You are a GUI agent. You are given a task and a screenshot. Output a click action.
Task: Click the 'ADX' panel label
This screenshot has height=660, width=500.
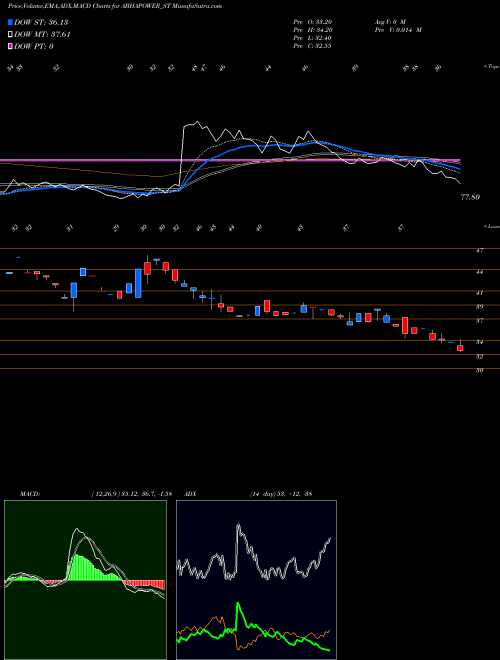(x=190, y=494)
